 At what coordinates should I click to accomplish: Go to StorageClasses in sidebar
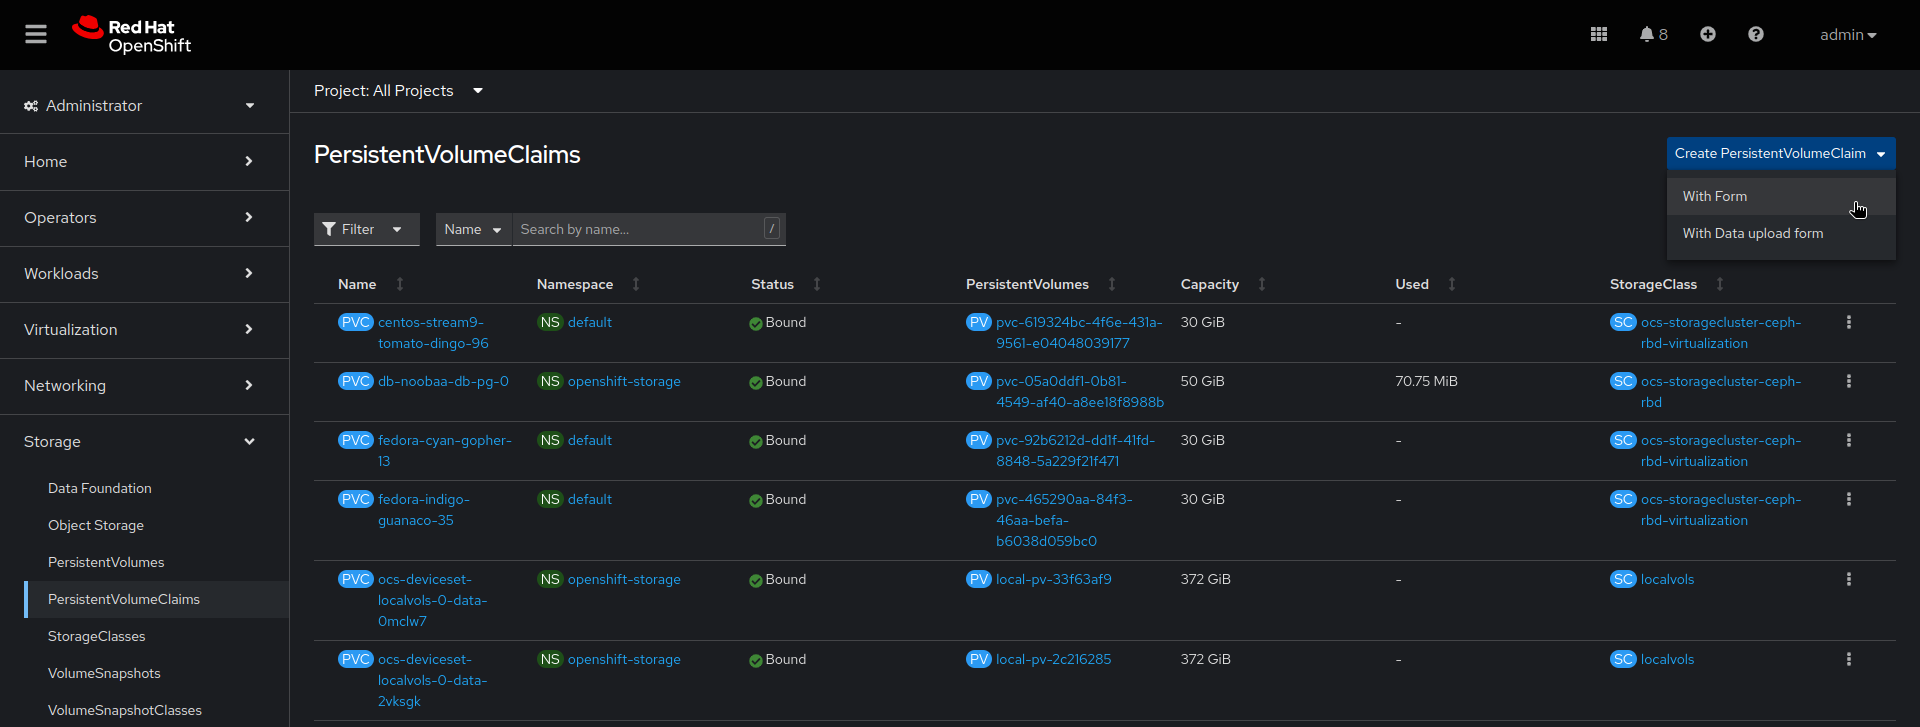pyautogui.click(x=97, y=637)
